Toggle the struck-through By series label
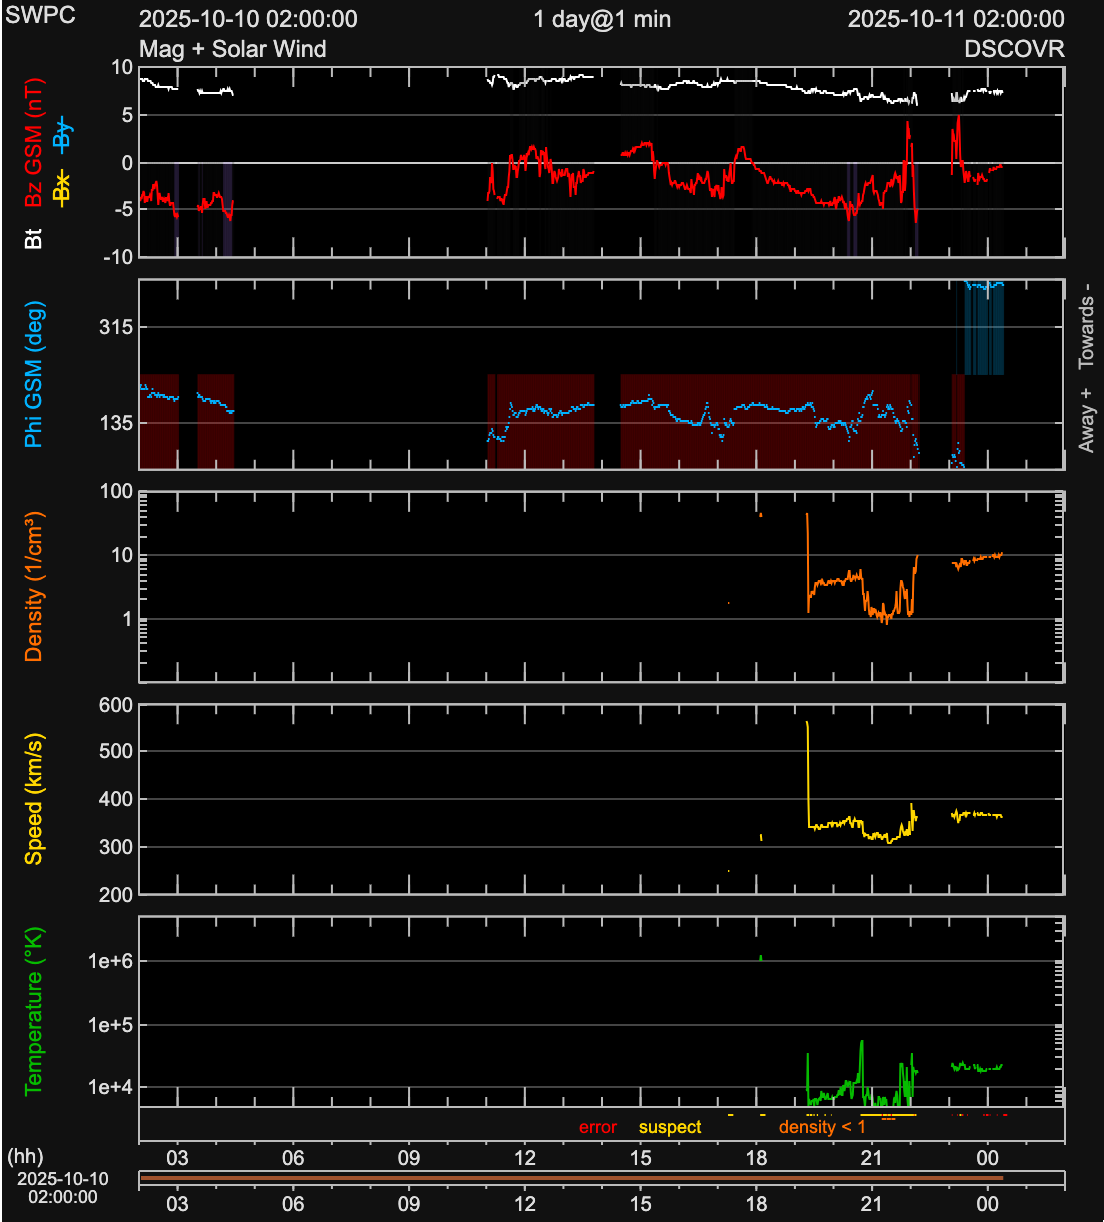The image size is (1104, 1222). click(x=62, y=133)
